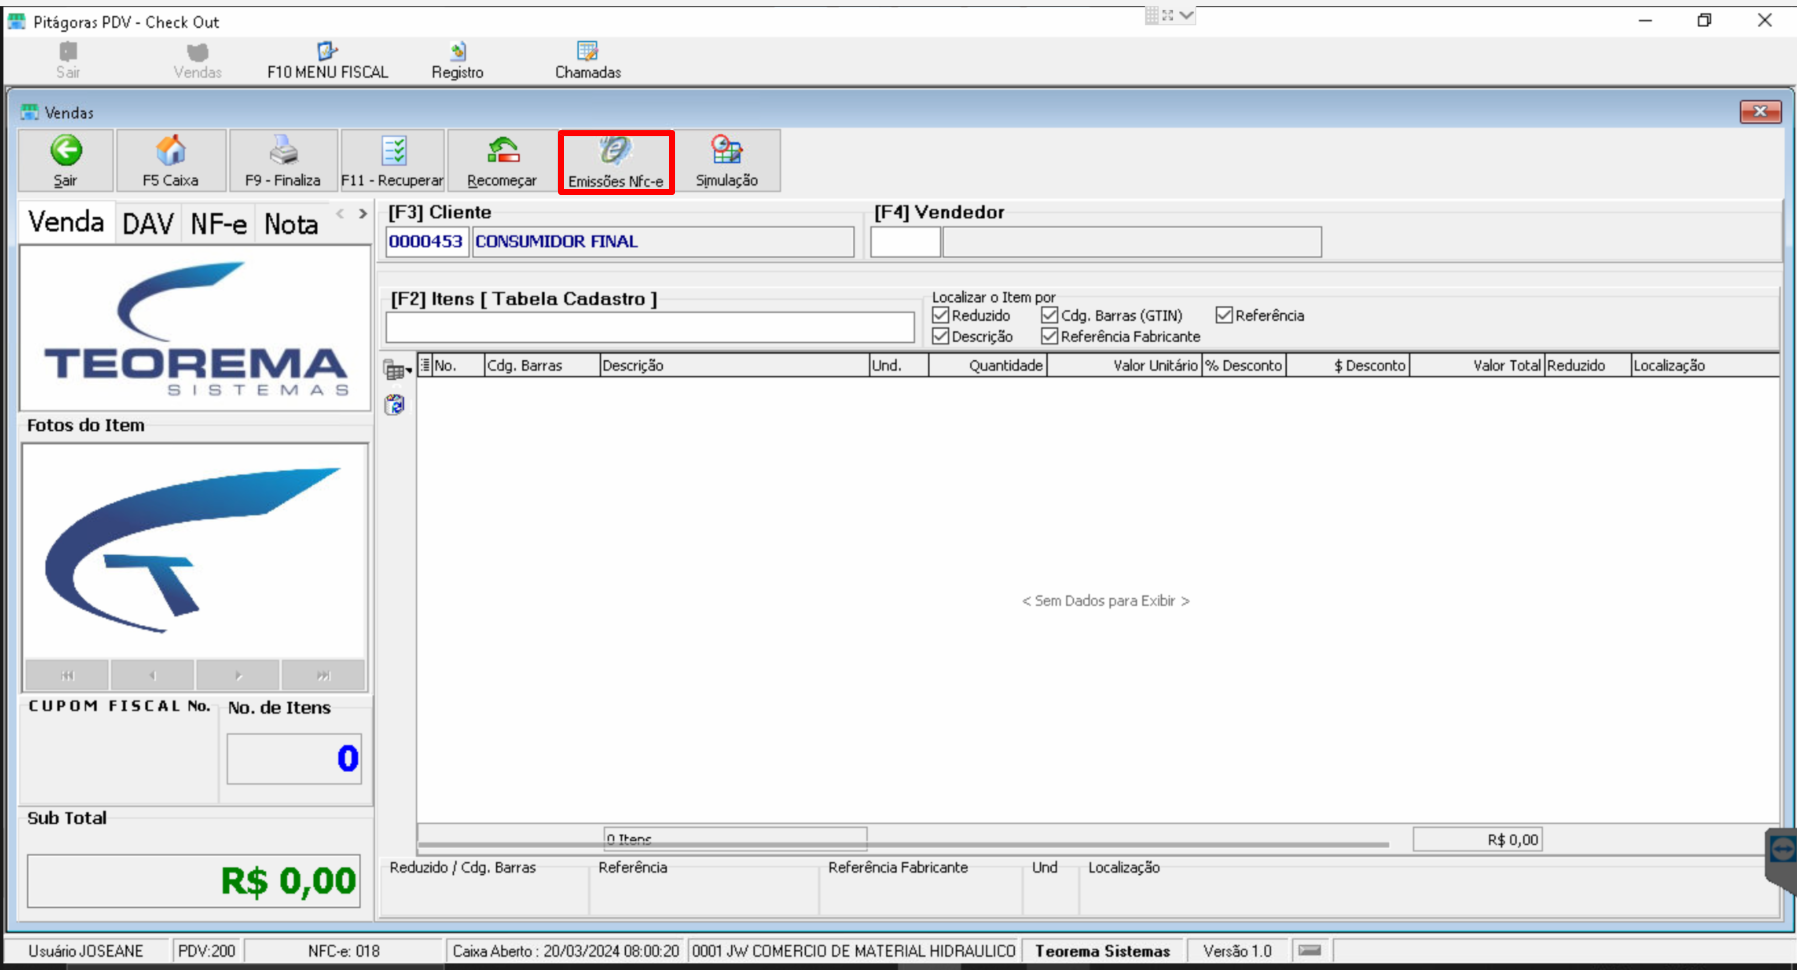The height and width of the screenshot is (970, 1797).
Task: Open the grid options dropdown icon
Action: 397,371
